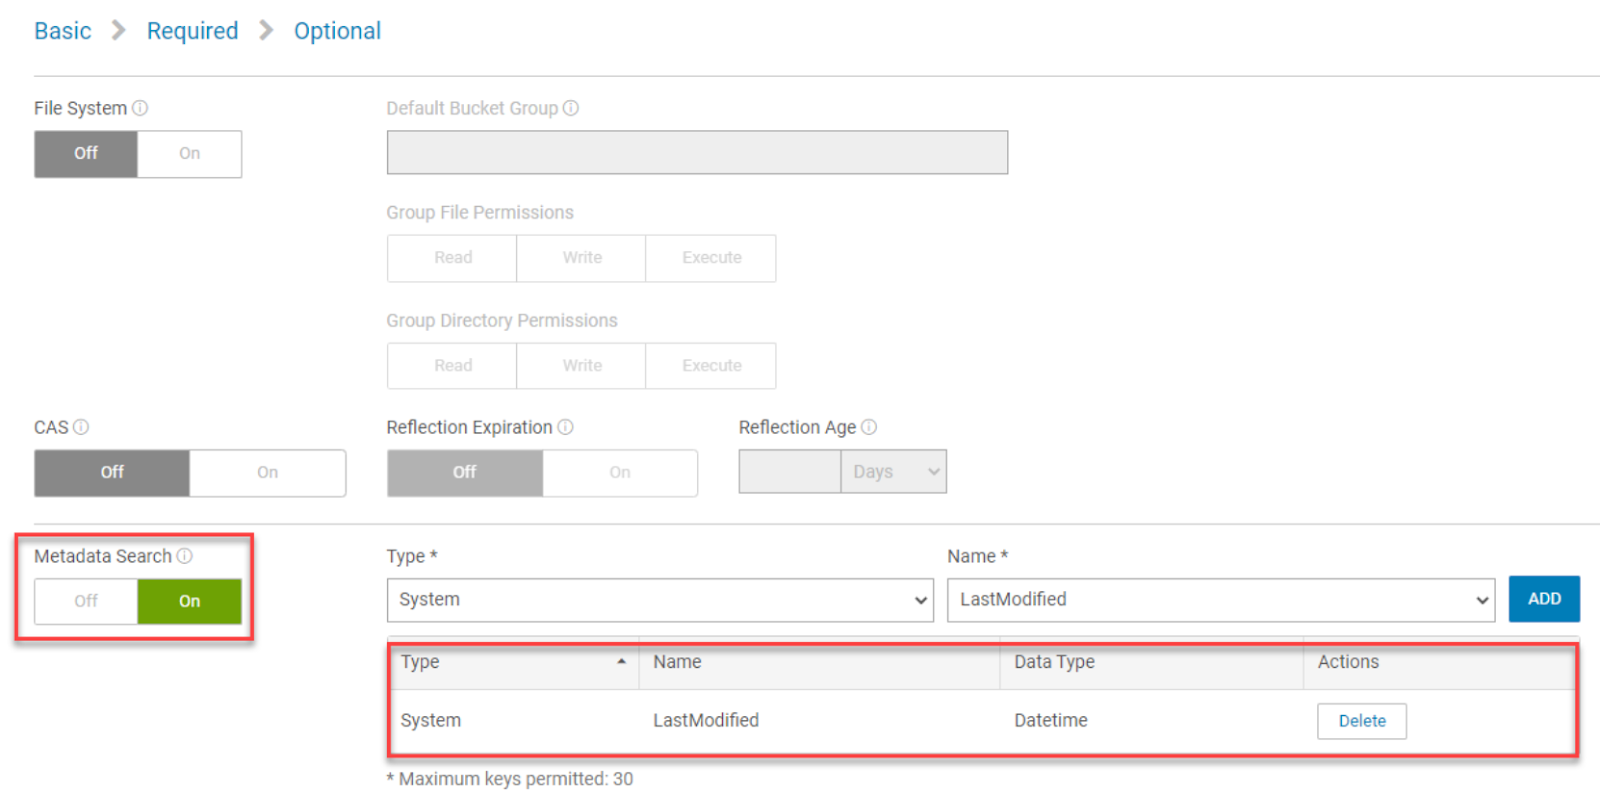Viewport: 1600px width, 794px height.
Task: Open the Name dropdown showing LastModified
Action: click(1220, 600)
